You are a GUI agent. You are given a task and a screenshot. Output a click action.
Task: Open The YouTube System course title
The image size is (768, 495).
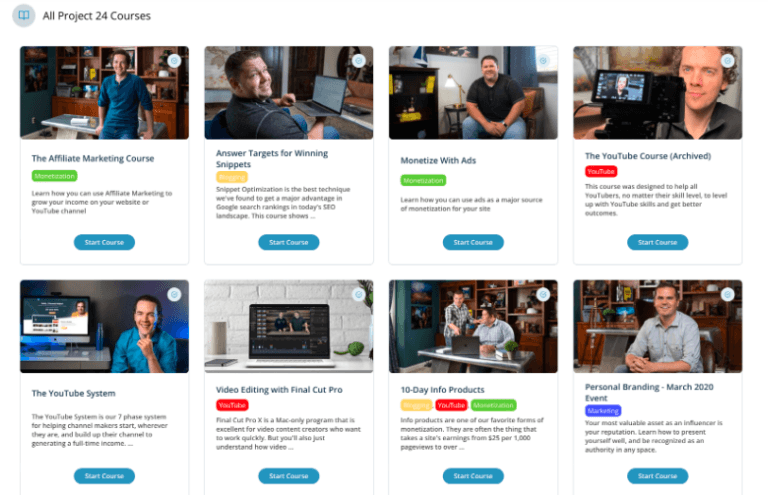coord(73,393)
